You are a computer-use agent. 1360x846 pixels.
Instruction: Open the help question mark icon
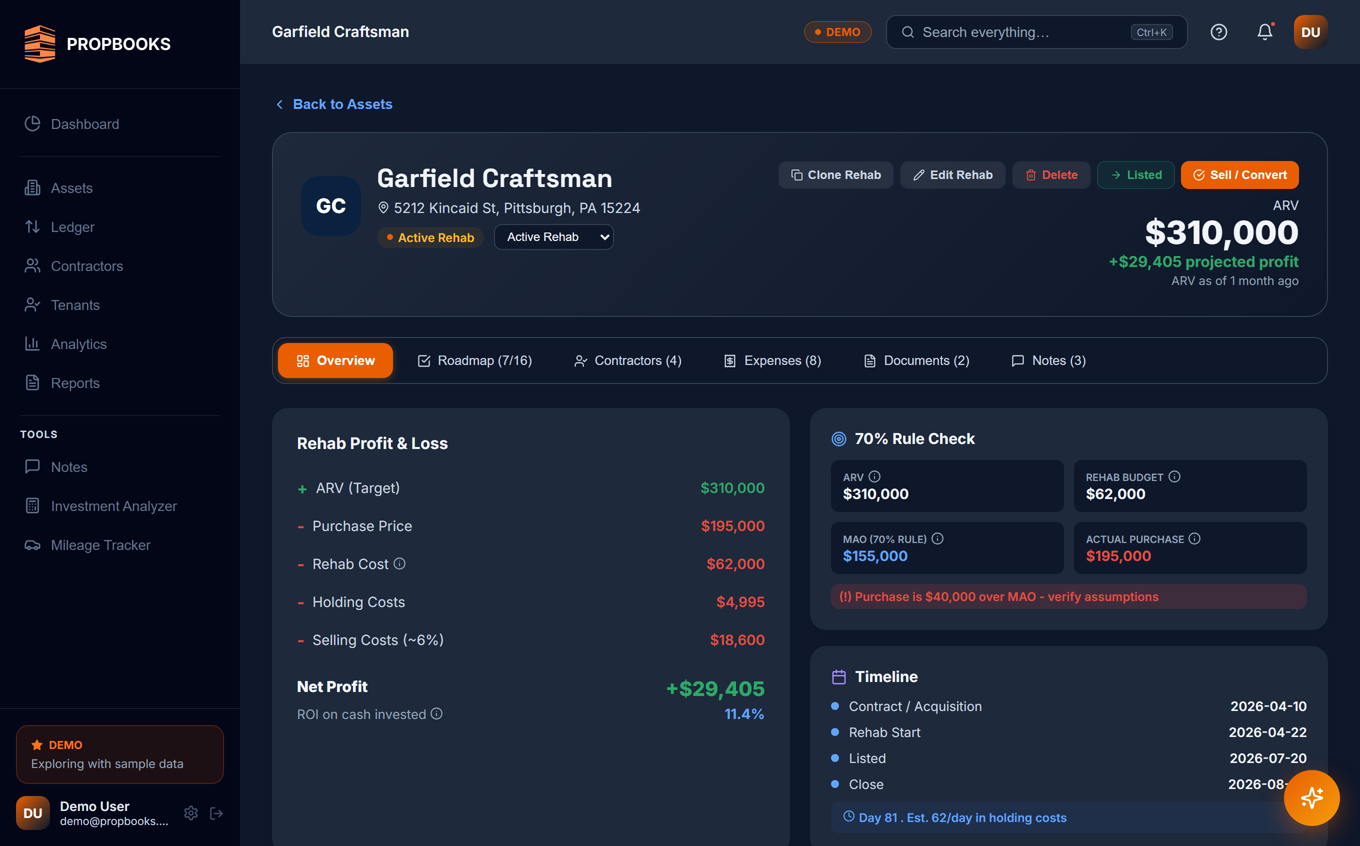point(1218,32)
